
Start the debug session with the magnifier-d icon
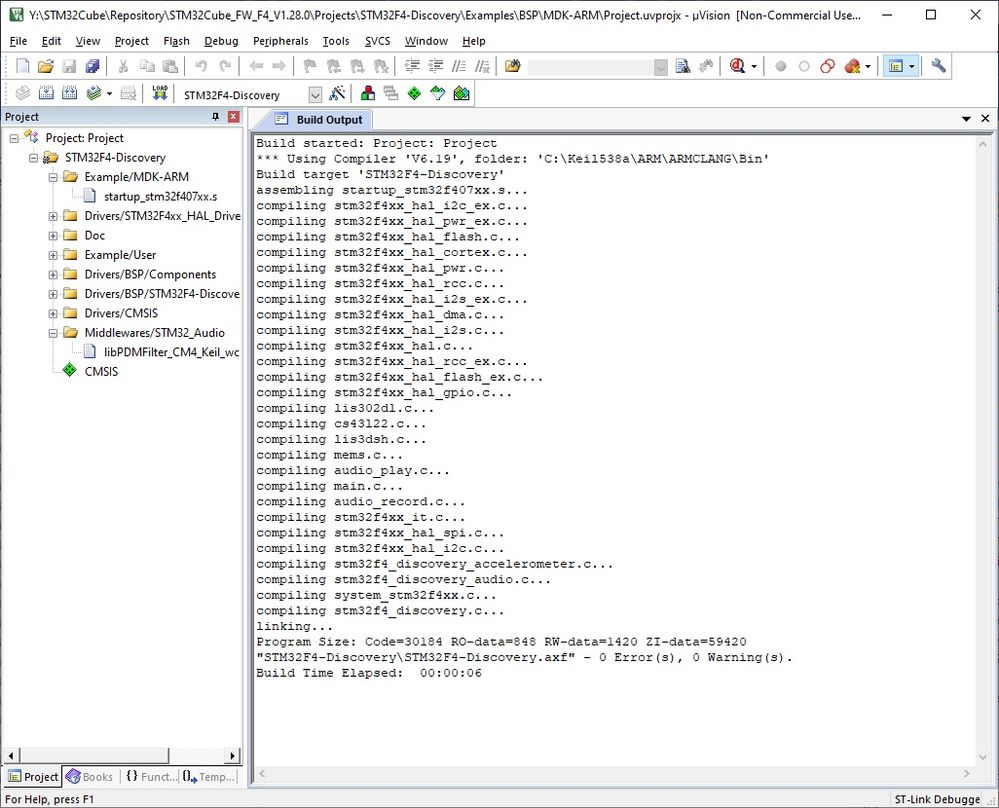[x=737, y=66]
